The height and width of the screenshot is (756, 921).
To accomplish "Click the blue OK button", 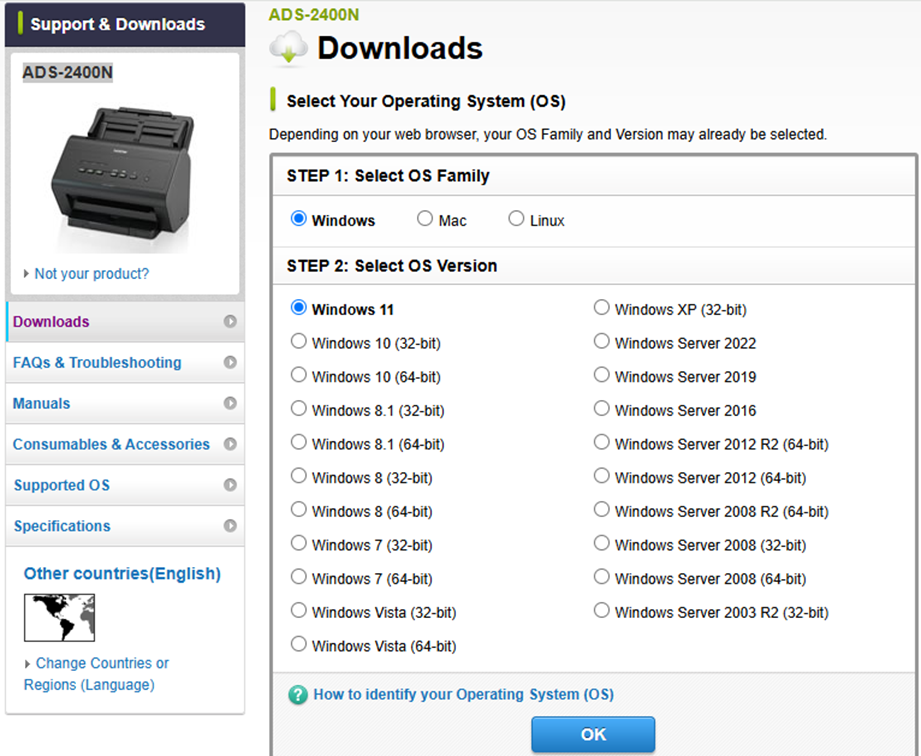I will tap(593, 734).
